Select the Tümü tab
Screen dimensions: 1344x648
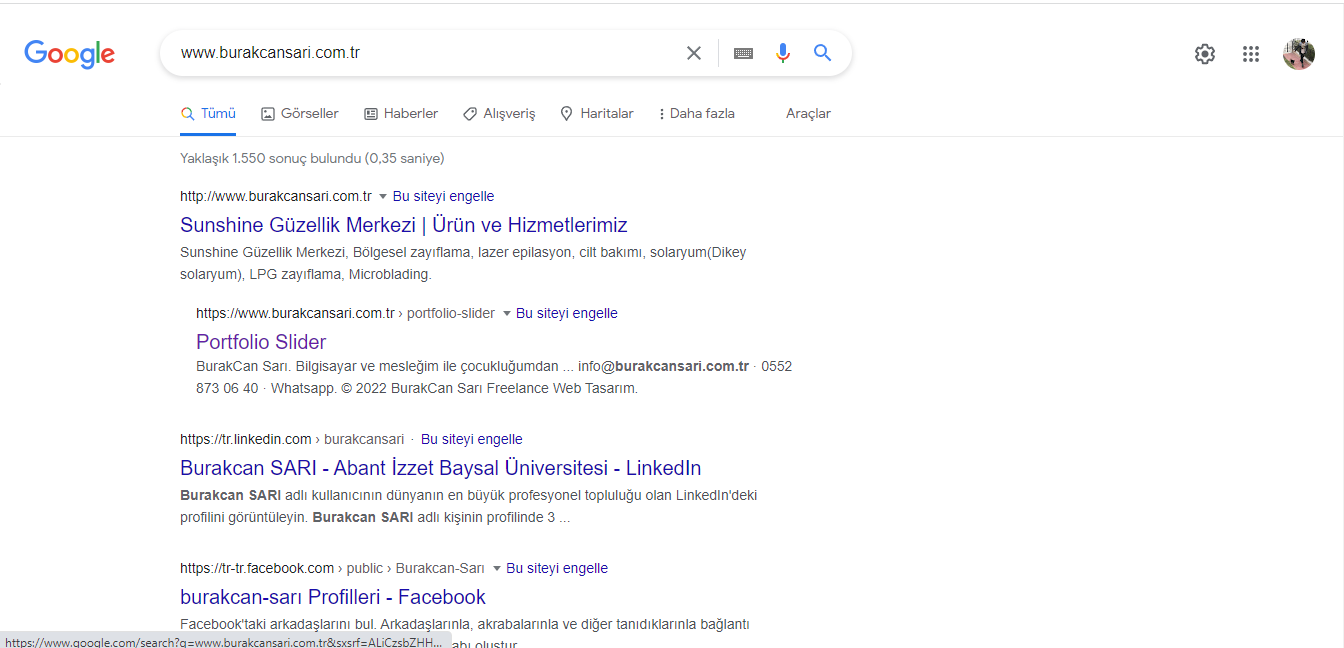coord(208,114)
